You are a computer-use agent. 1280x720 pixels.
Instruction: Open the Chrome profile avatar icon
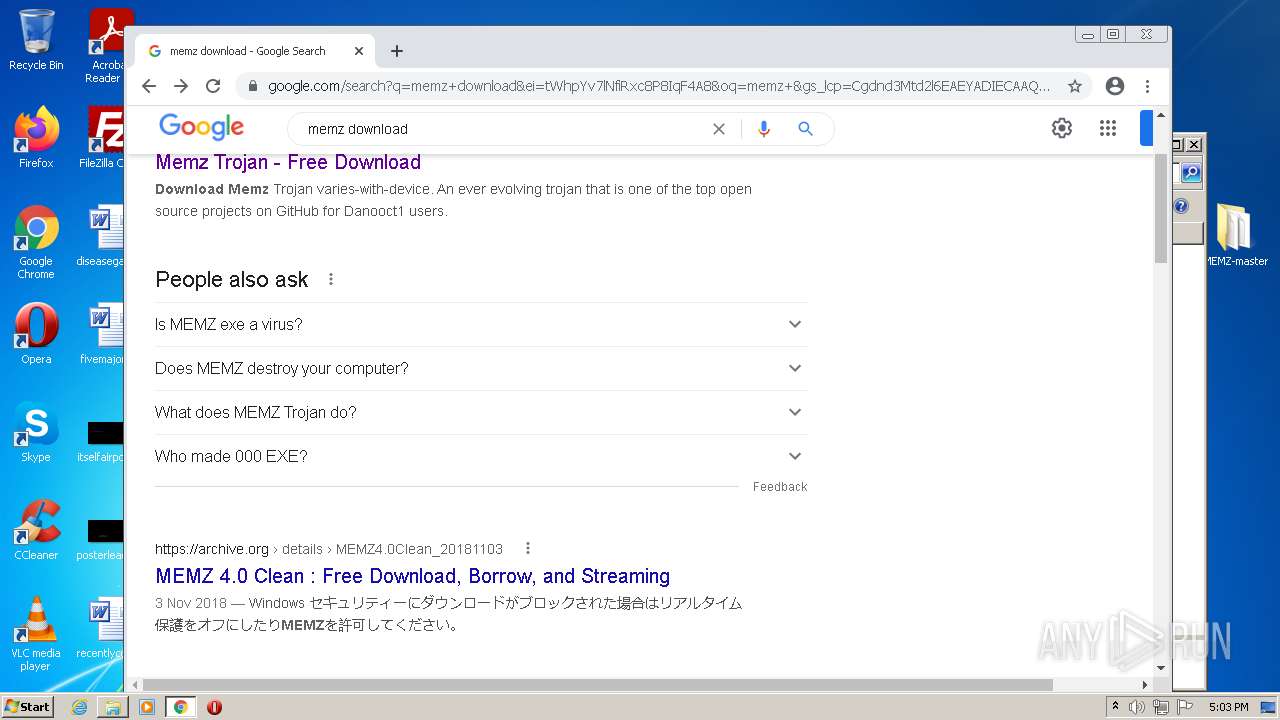pos(1115,86)
